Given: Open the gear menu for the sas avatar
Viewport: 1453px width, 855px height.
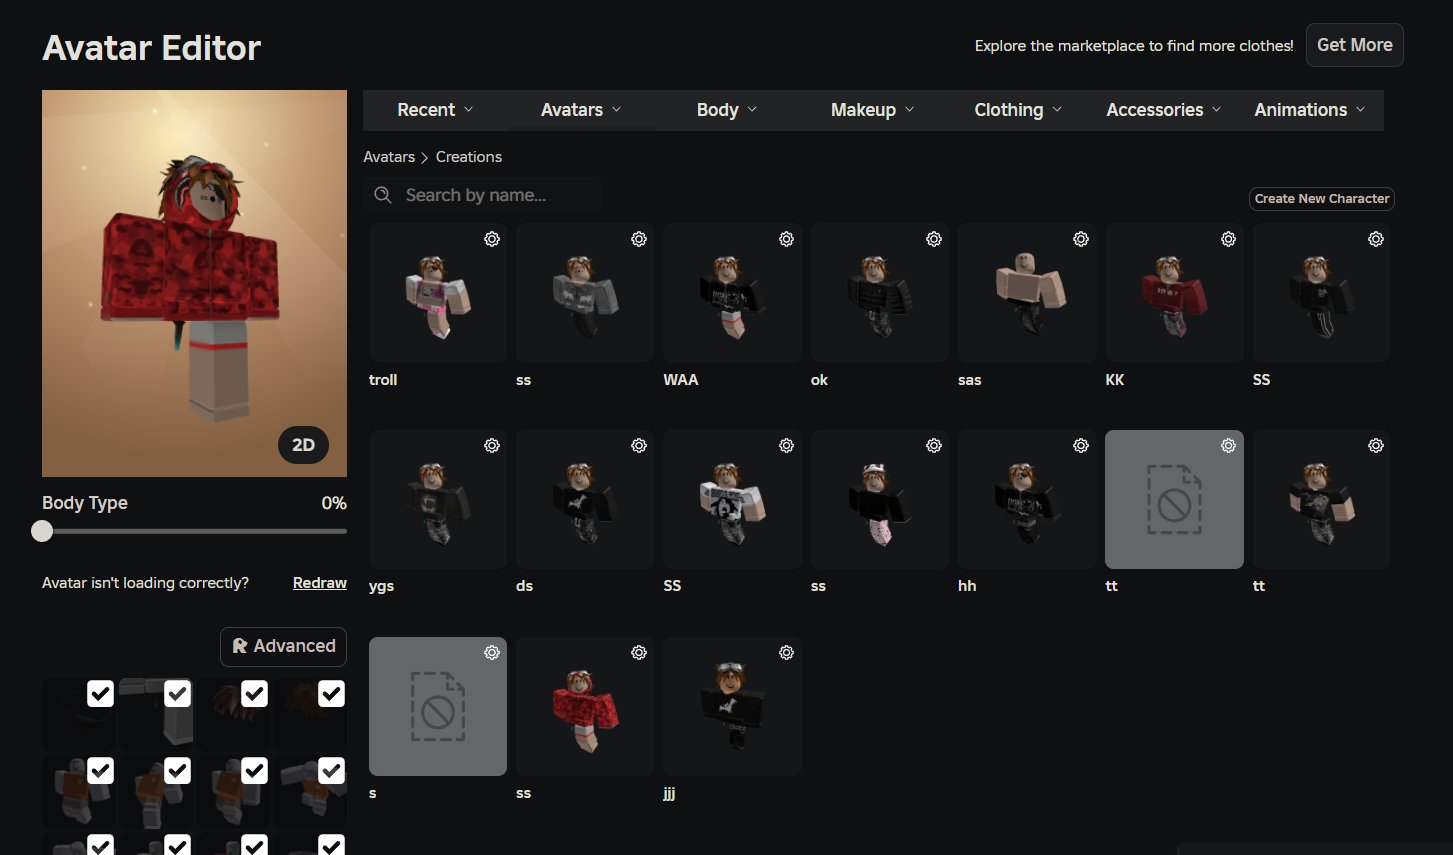Looking at the screenshot, I should point(1081,239).
